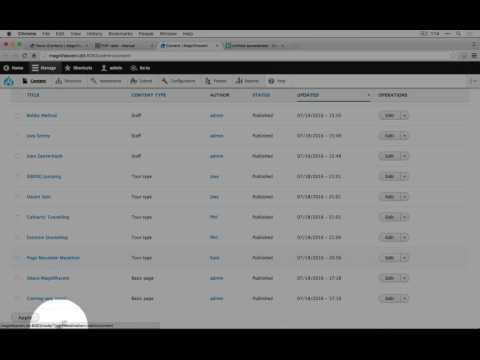Open the People admin section

[x=216, y=81]
